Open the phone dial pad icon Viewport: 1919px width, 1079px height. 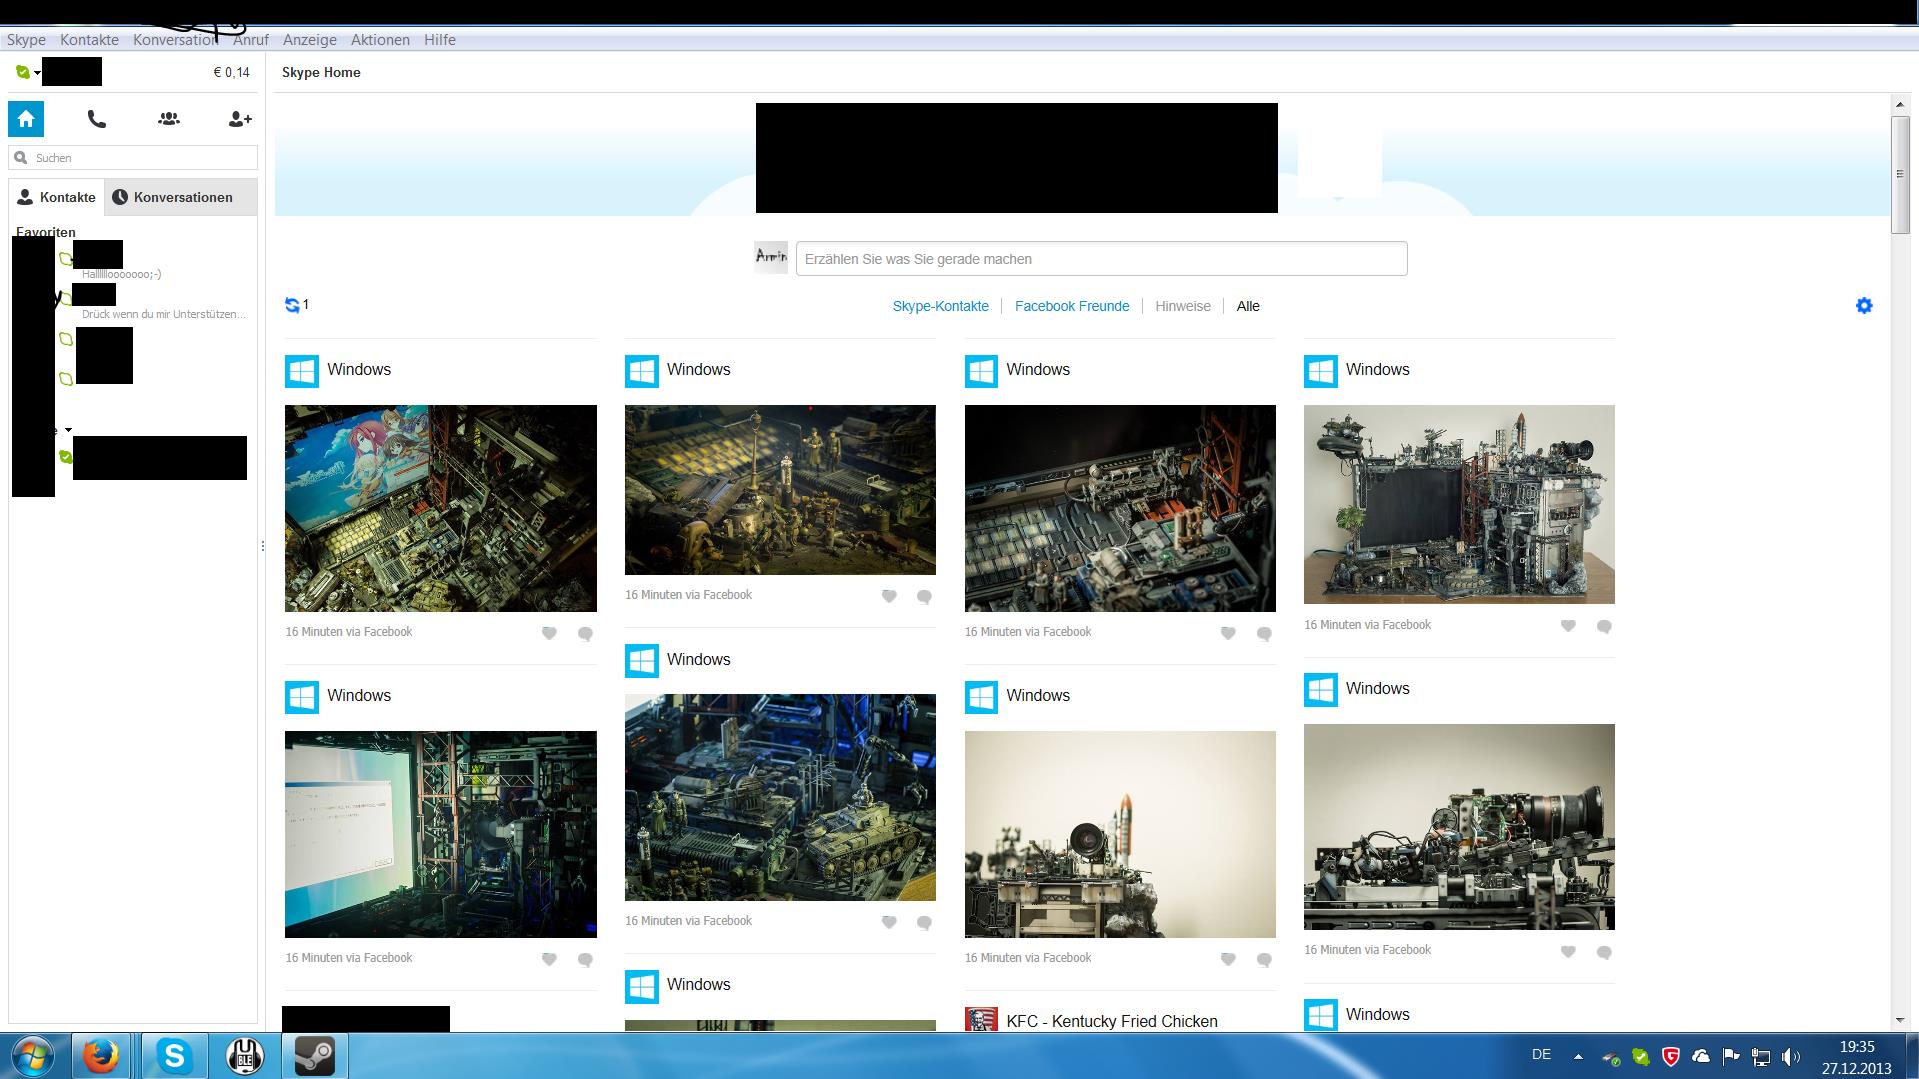[97, 119]
